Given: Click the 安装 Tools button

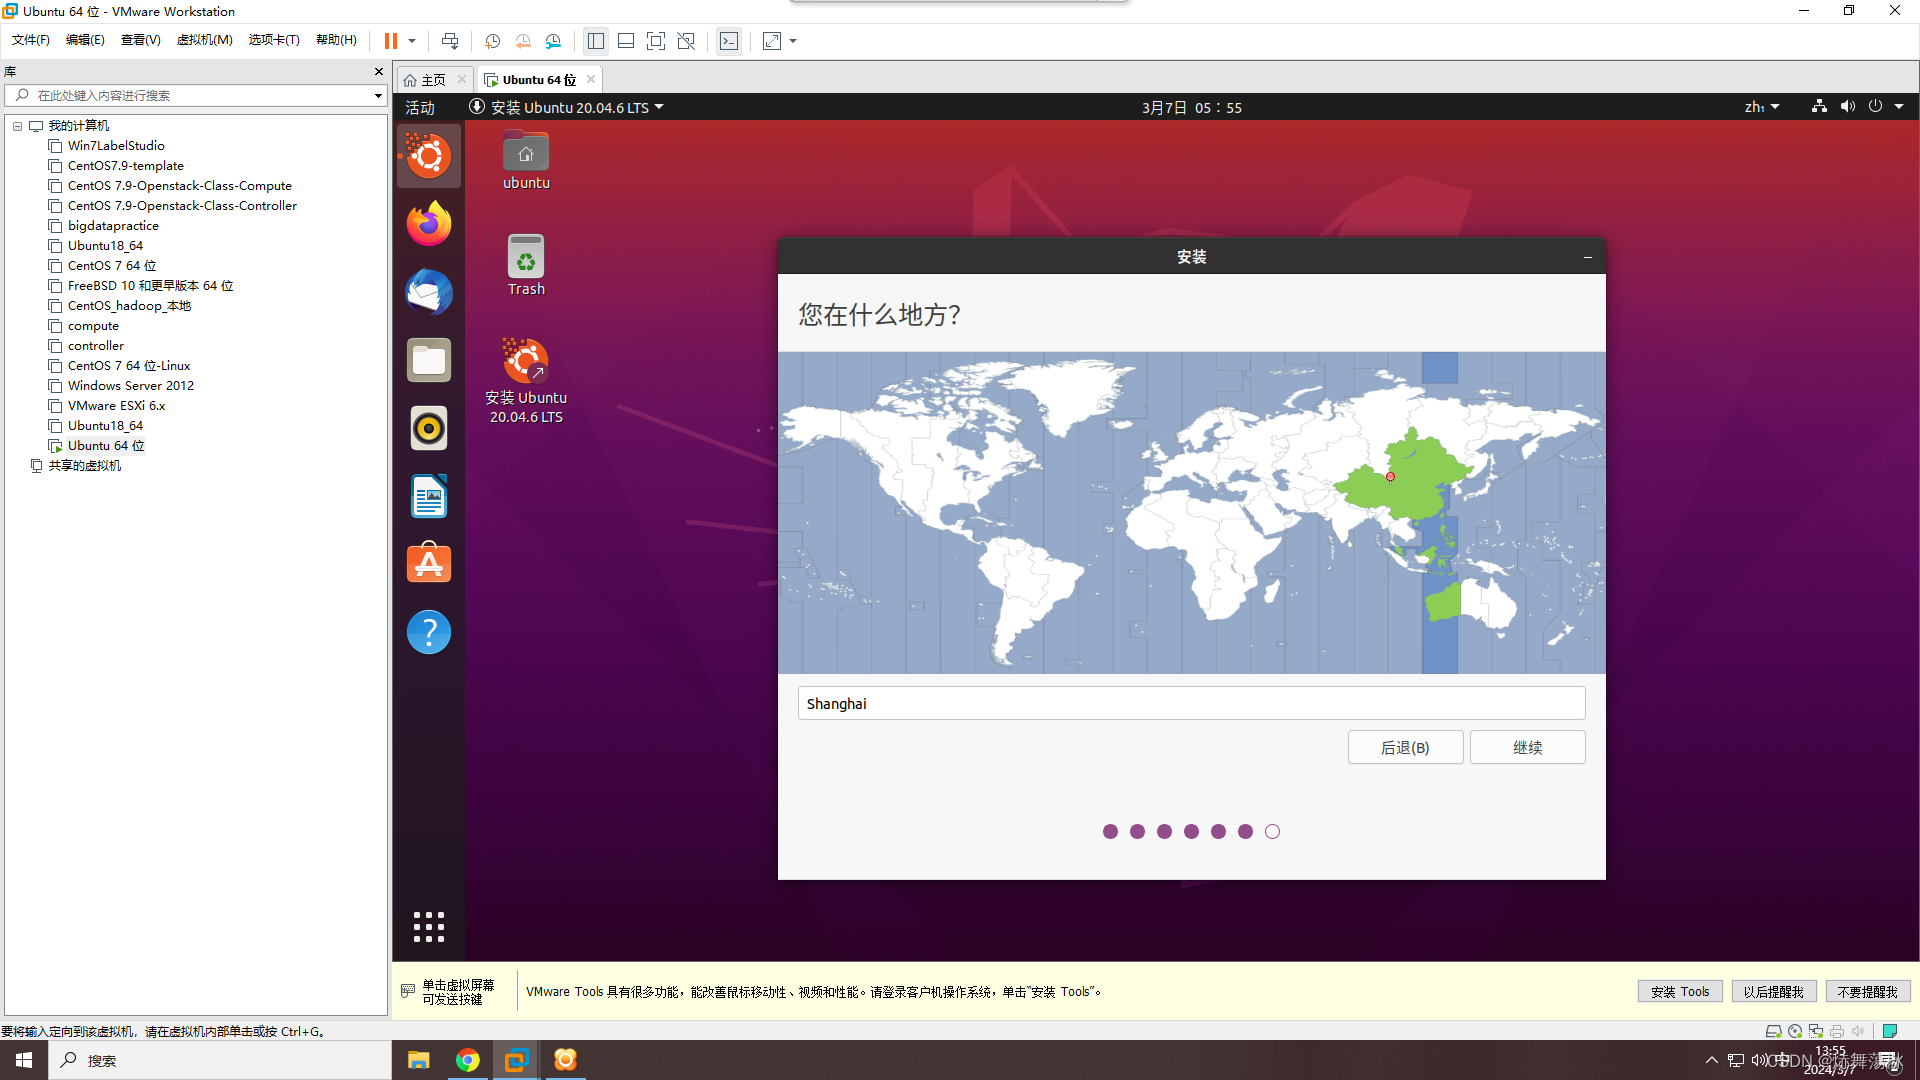Looking at the screenshot, I should [1680, 991].
